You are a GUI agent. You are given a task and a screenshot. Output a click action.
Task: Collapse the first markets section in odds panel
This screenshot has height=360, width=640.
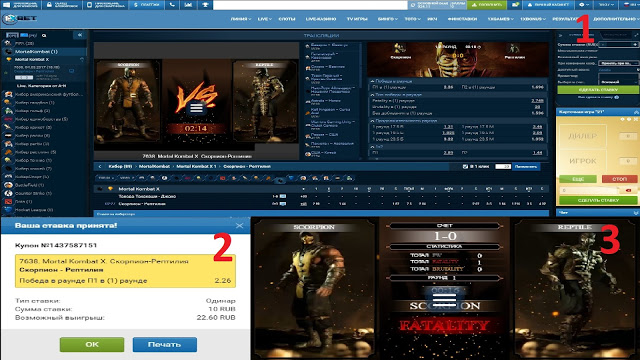coord(372,81)
